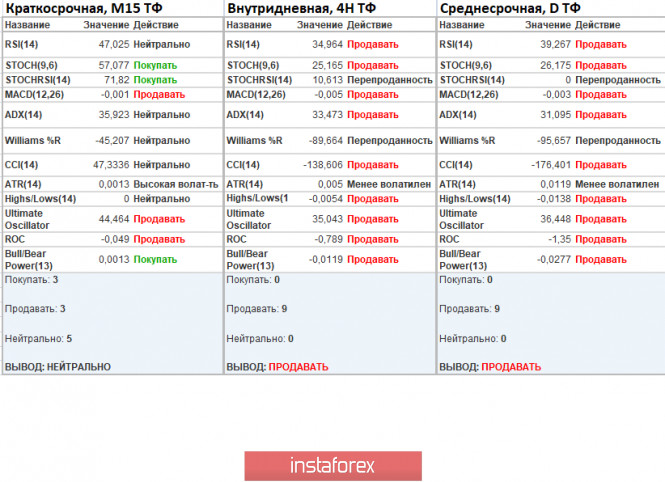
Task: Click the Нейтрально: 5 summary line
Action: click(x=38, y=339)
